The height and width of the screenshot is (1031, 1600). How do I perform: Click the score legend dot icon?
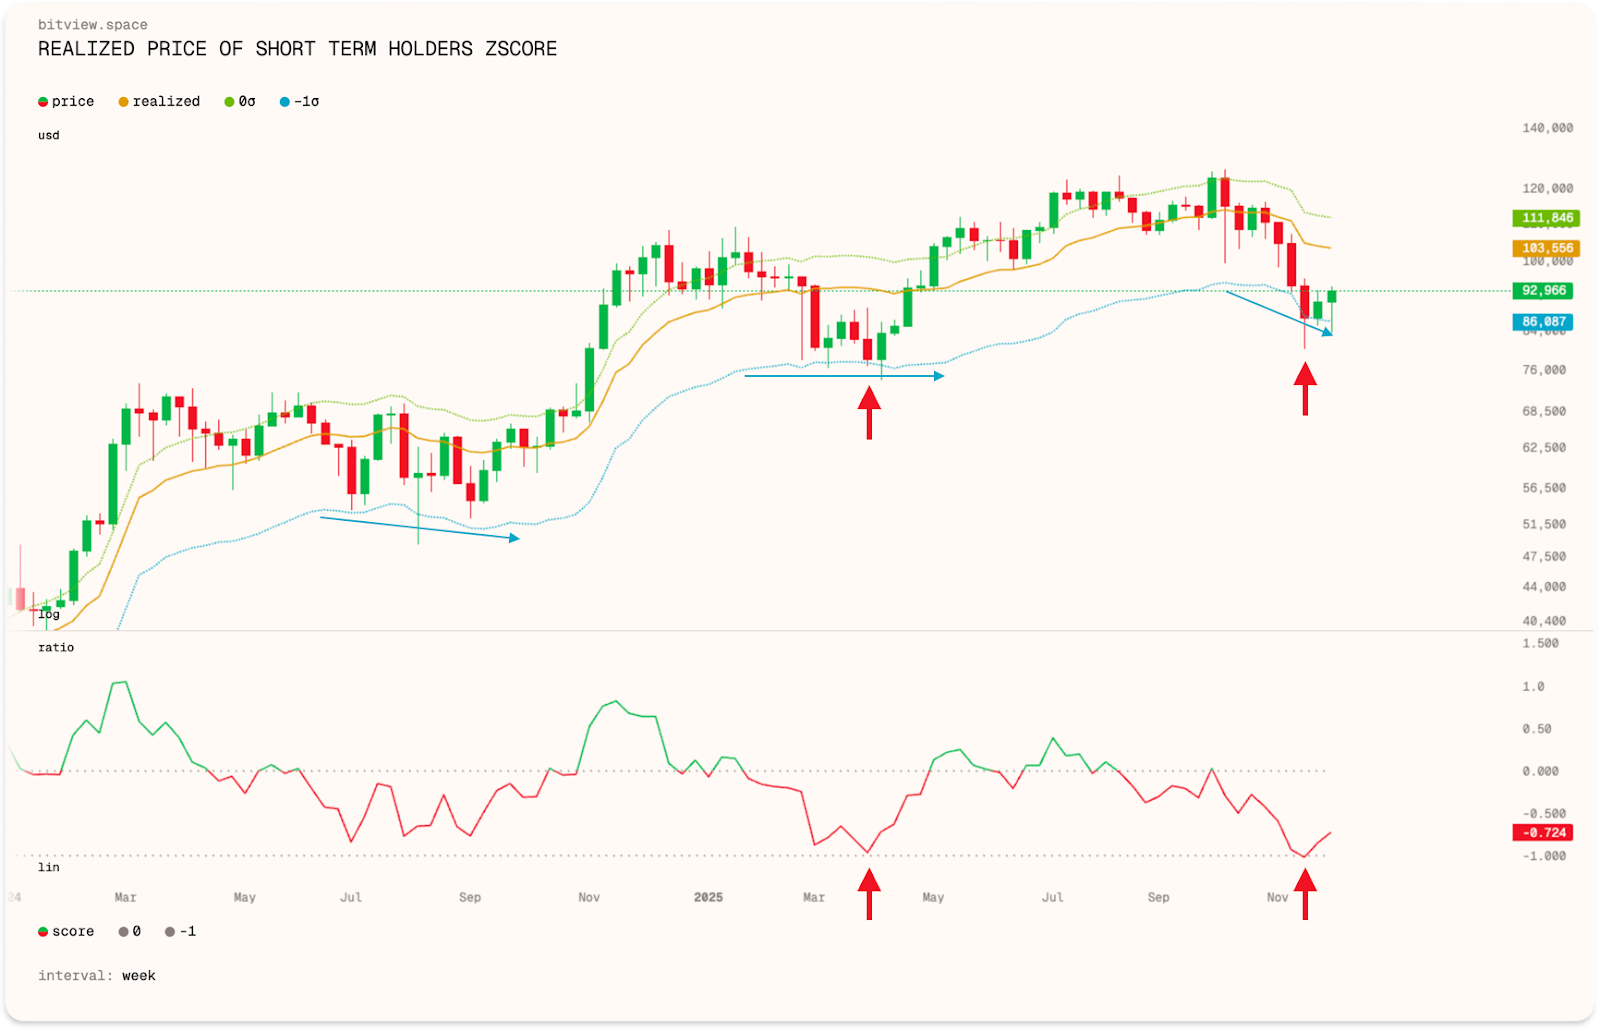click(x=42, y=931)
